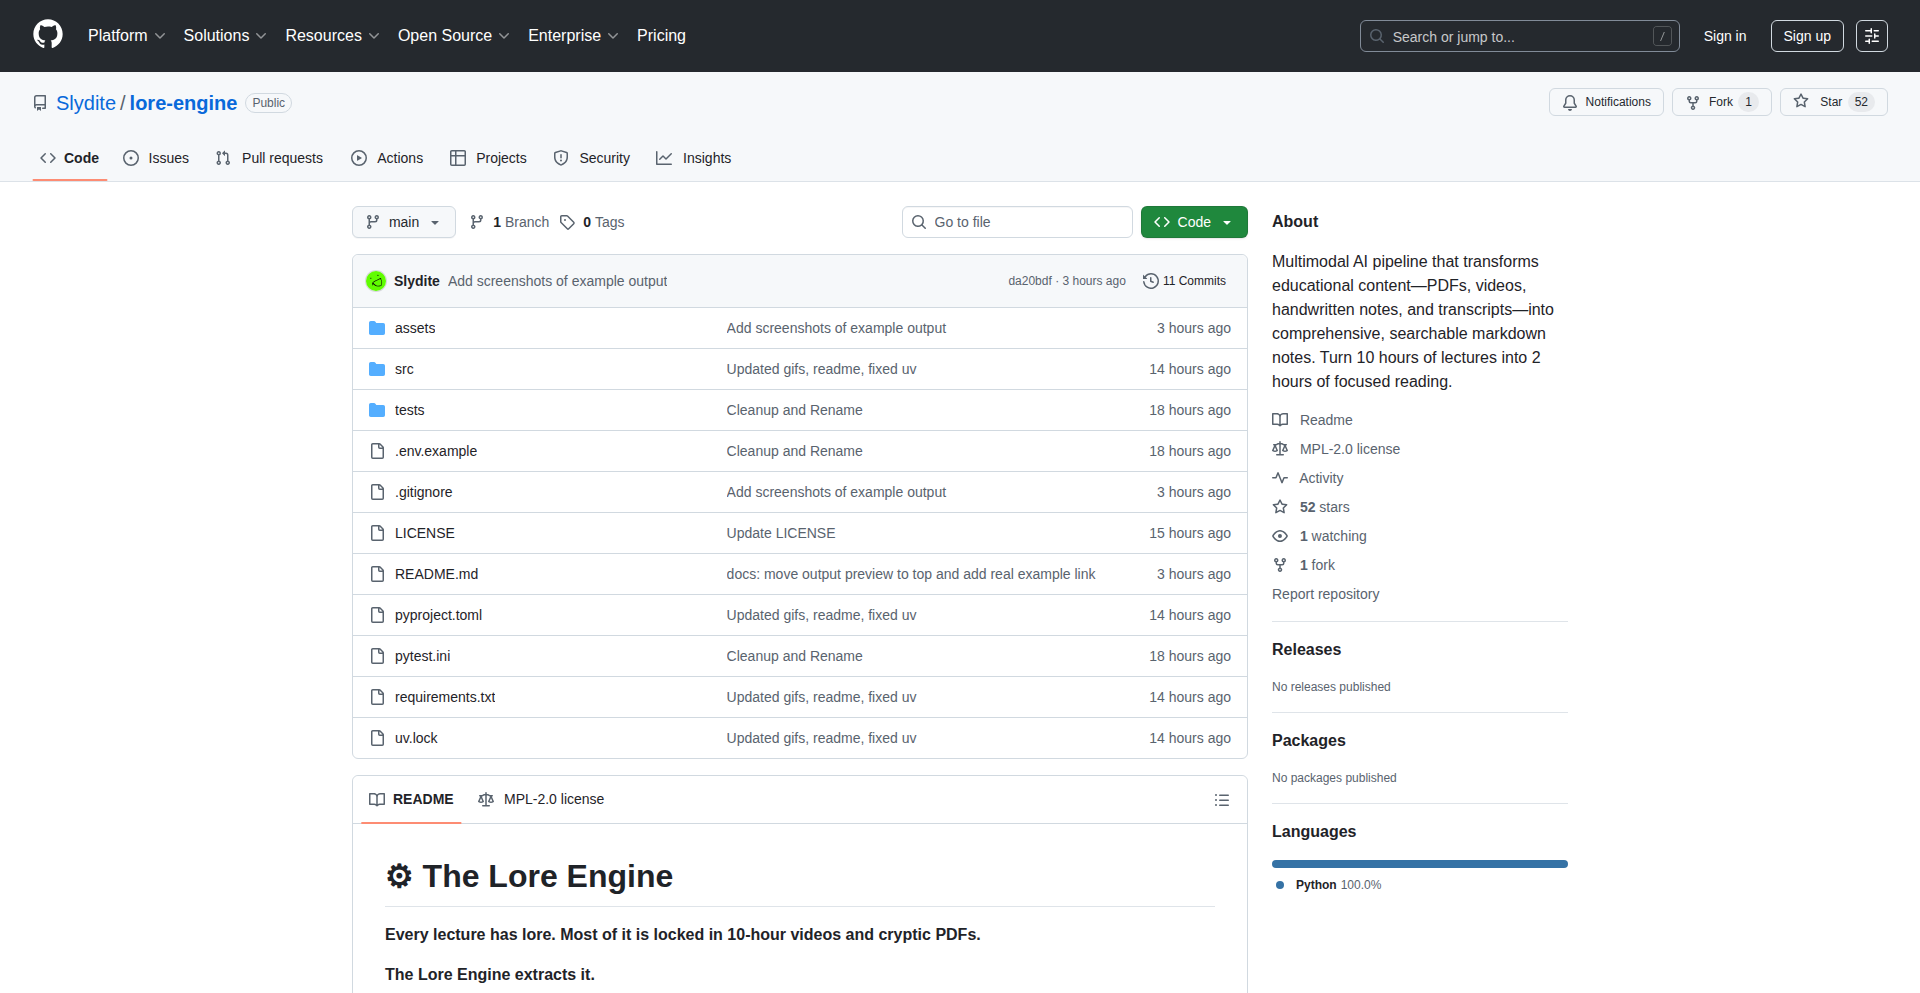Open the Pull requests tab
The height and width of the screenshot is (993, 1920).
pyautogui.click(x=269, y=158)
